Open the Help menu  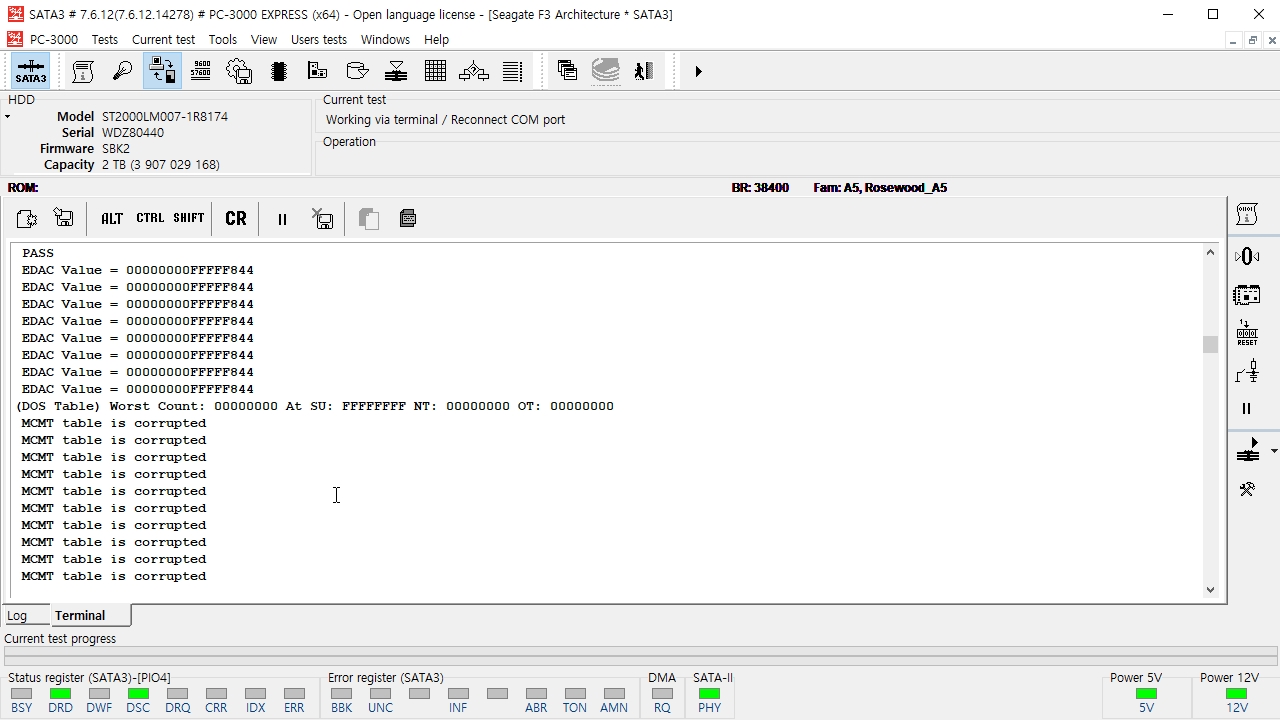[436, 40]
